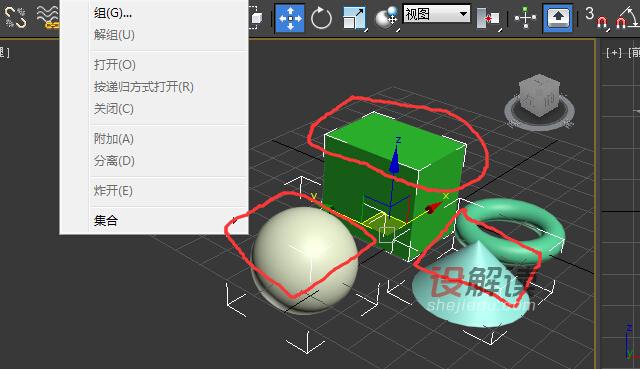The width and height of the screenshot is (640, 369).
Task: Click Use Pivot Point Center icon
Action: [489, 19]
